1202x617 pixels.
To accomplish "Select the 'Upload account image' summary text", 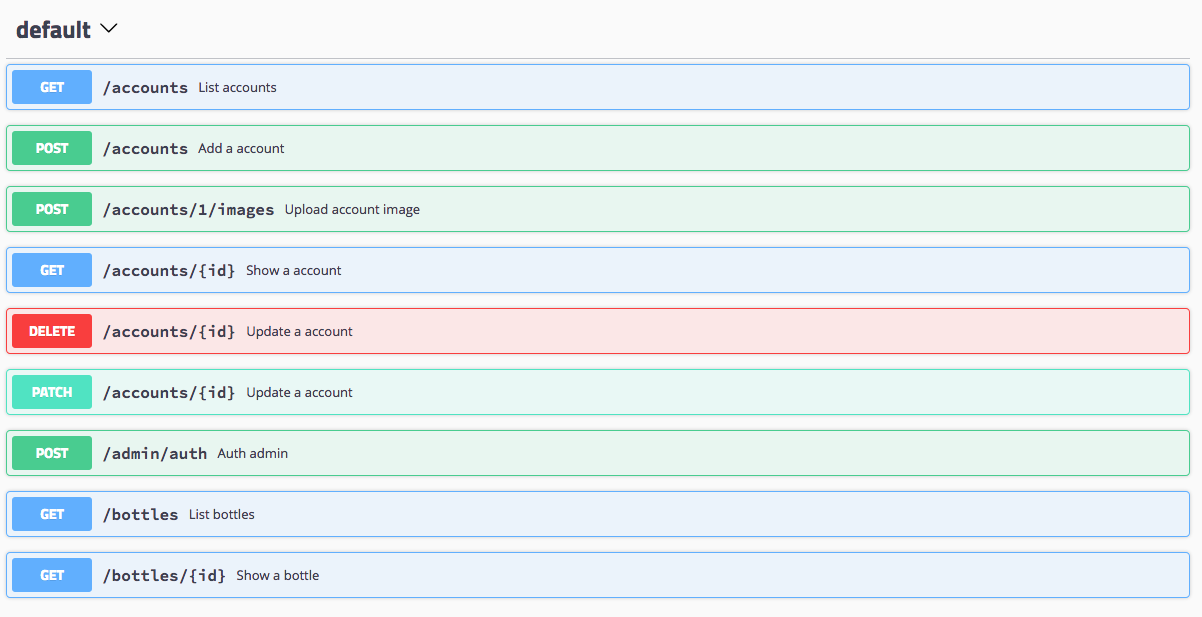I will pyautogui.click(x=352, y=210).
